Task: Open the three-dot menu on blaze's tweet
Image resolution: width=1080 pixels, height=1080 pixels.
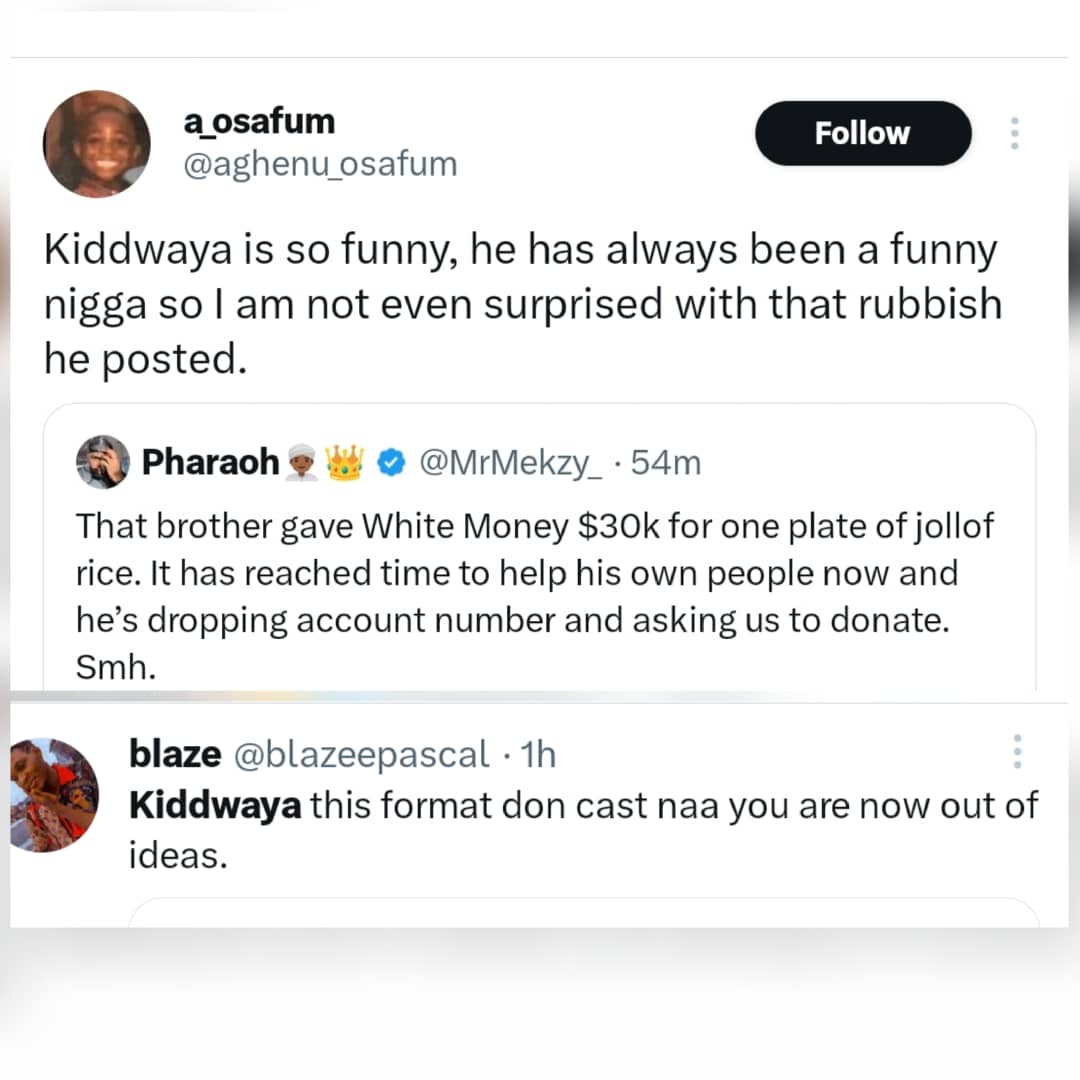Action: [x=1016, y=751]
